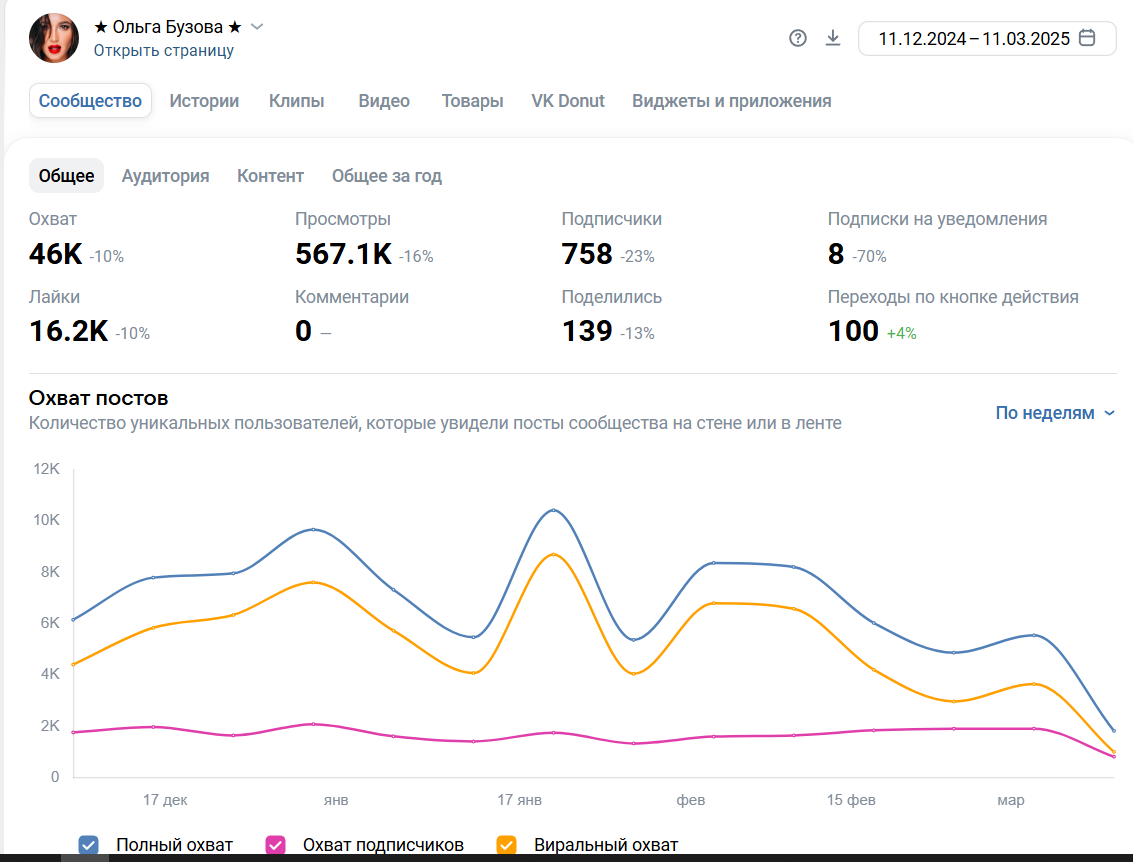Viewport: 1133px width, 862px height.
Task: Click the Охват value 46K
Action: pos(56,254)
